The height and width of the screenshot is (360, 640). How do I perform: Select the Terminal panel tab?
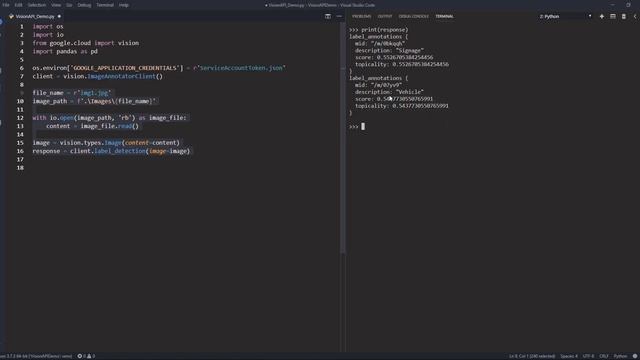click(x=444, y=16)
